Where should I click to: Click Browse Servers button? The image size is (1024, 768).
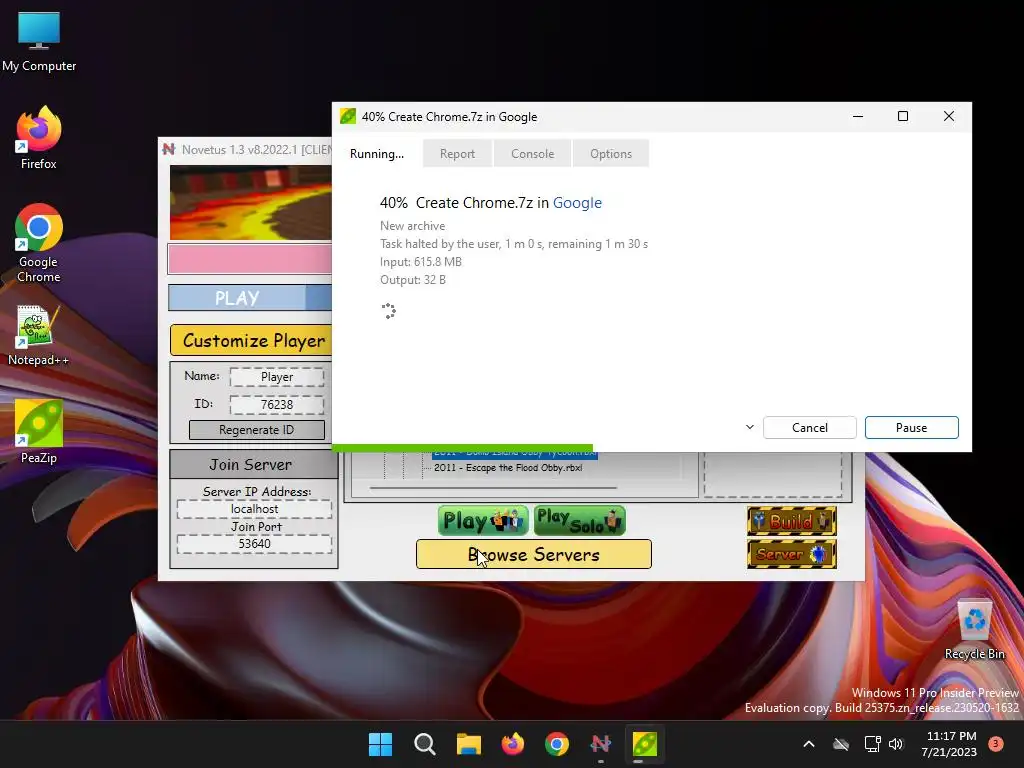tap(534, 554)
